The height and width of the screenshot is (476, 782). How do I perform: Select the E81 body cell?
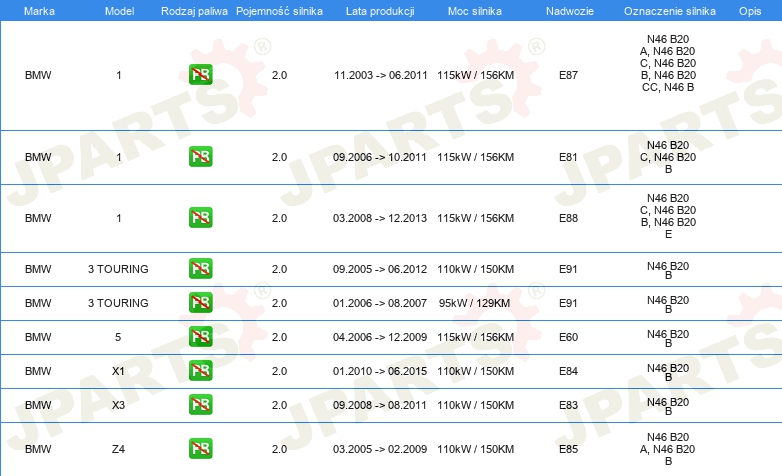(568, 157)
